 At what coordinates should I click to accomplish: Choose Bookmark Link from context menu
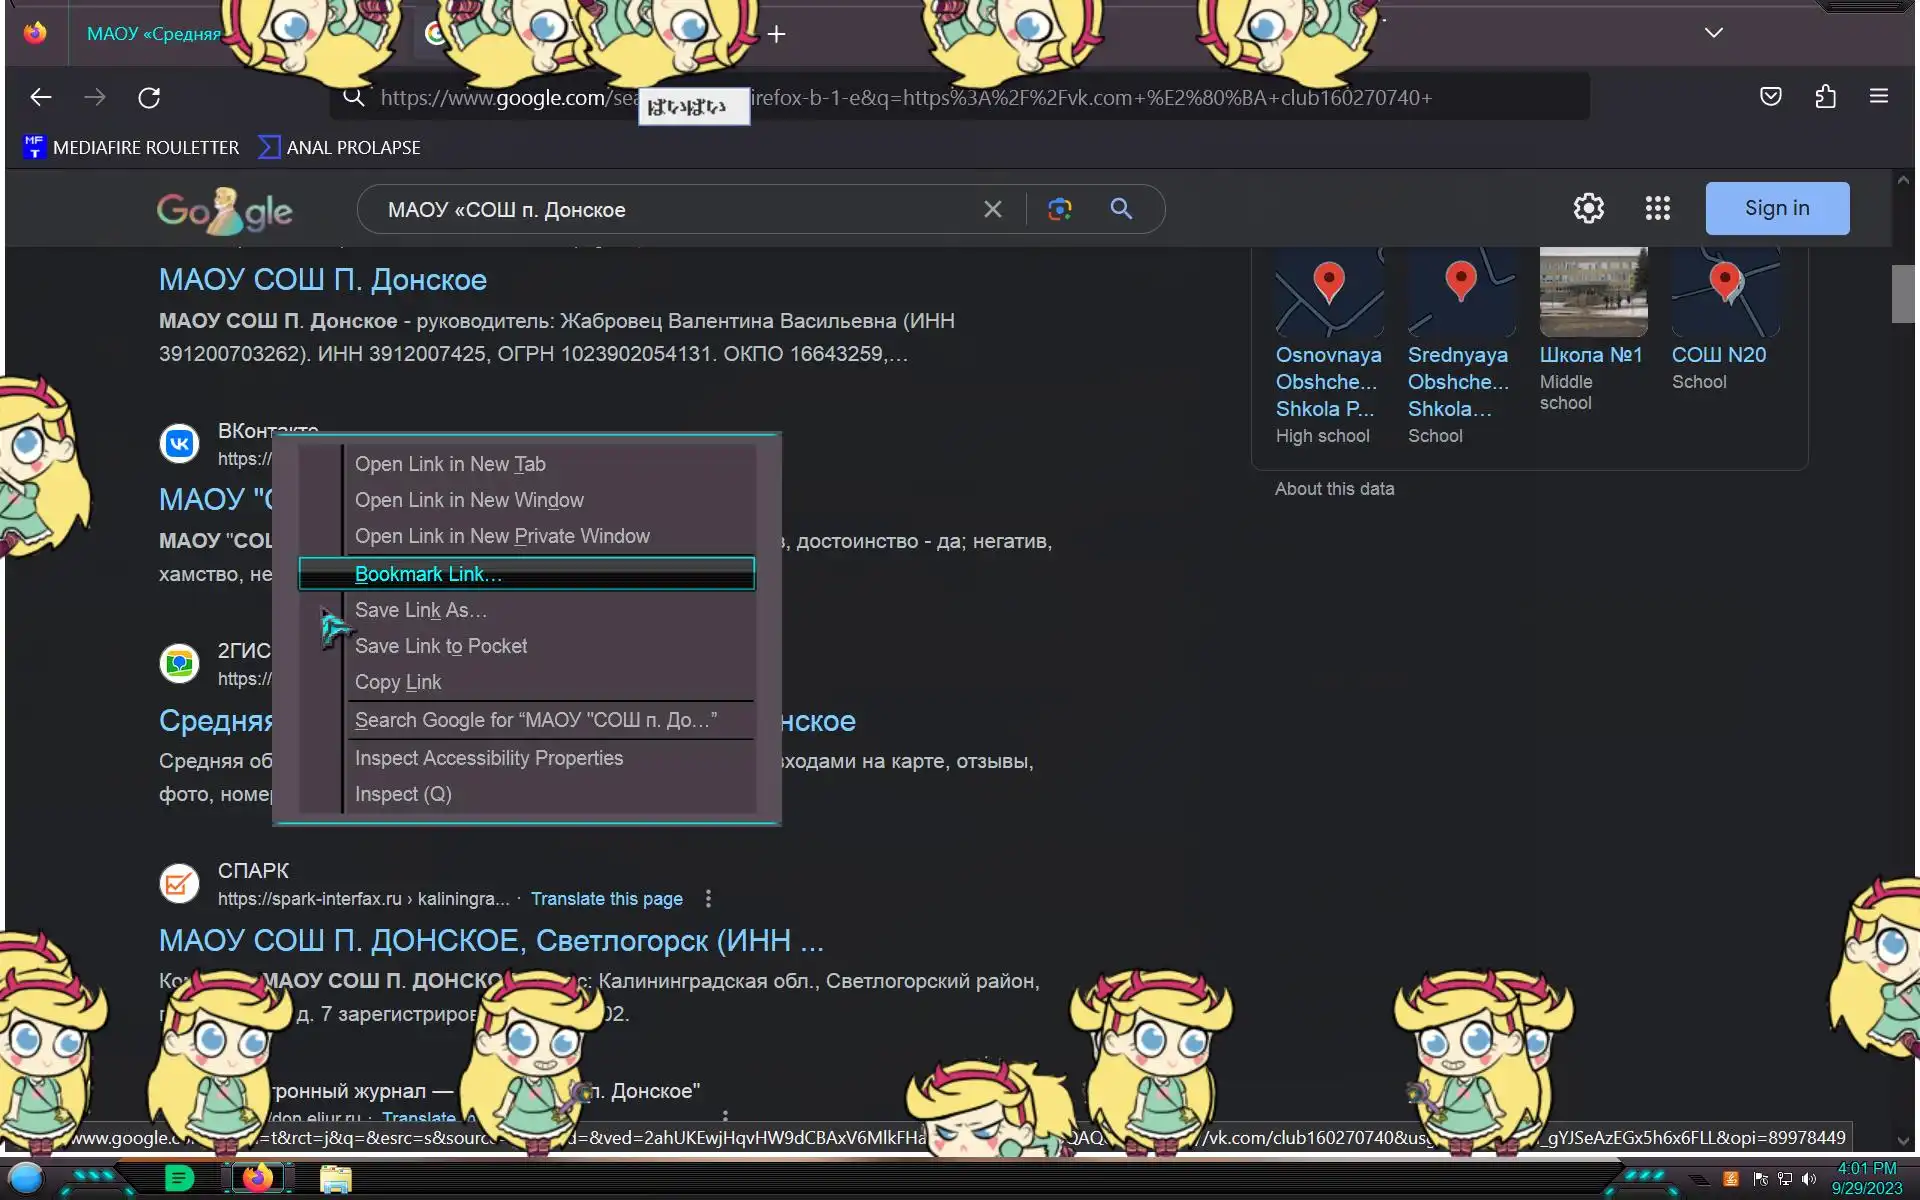(x=428, y=574)
